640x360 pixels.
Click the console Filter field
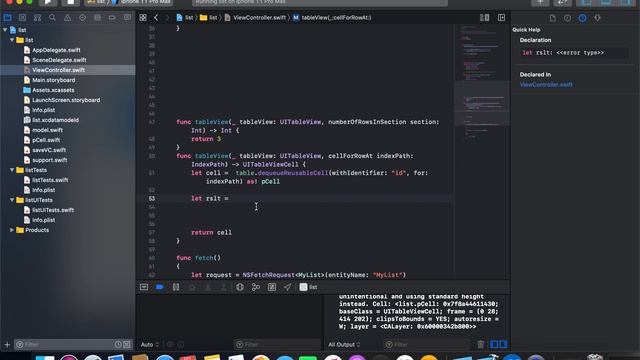point(427,344)
